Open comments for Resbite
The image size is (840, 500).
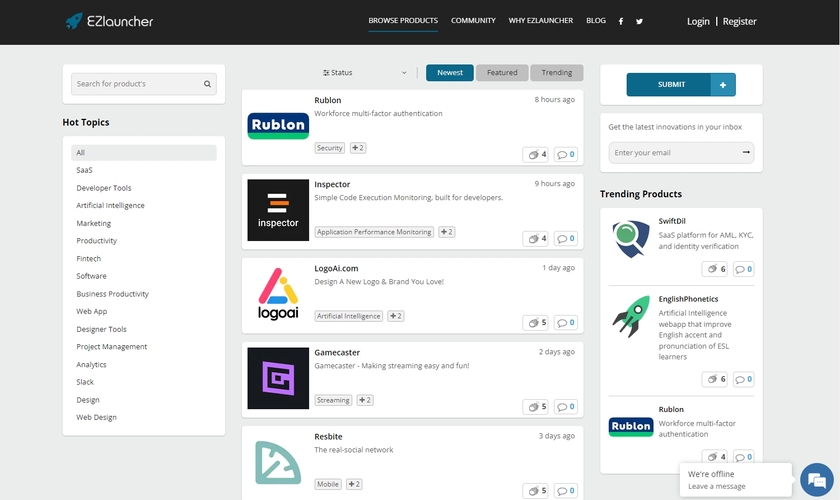pyautogui.click(x=566, y=490)
